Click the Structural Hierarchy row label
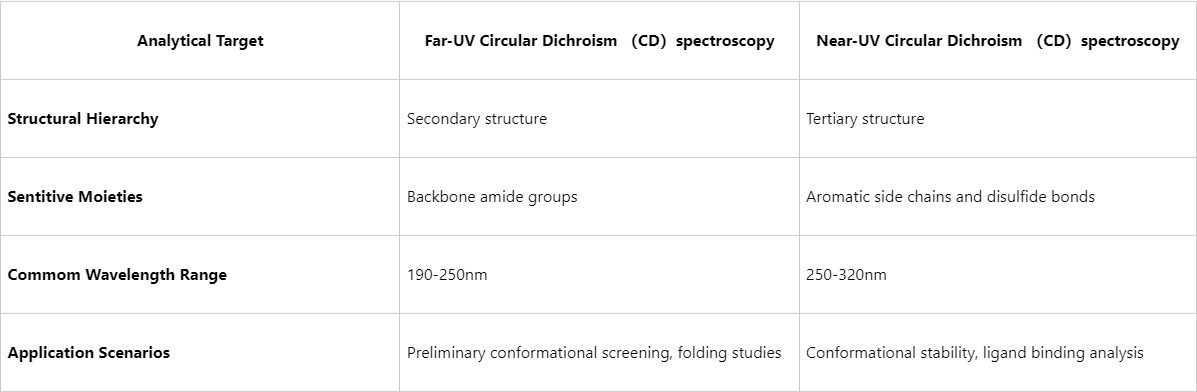Image resolution: width=1197 pixels, height=392 pixels. click(83, 118)
